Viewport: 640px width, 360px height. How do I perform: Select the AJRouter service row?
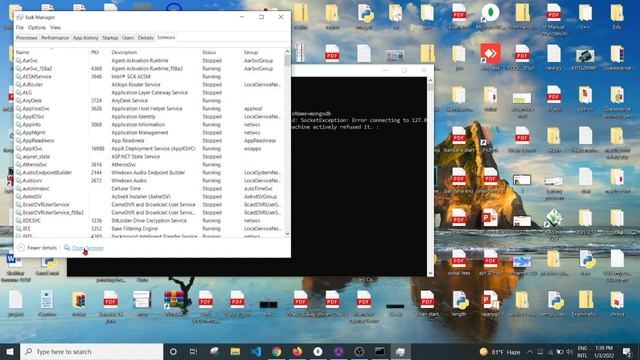click(149, 84)
